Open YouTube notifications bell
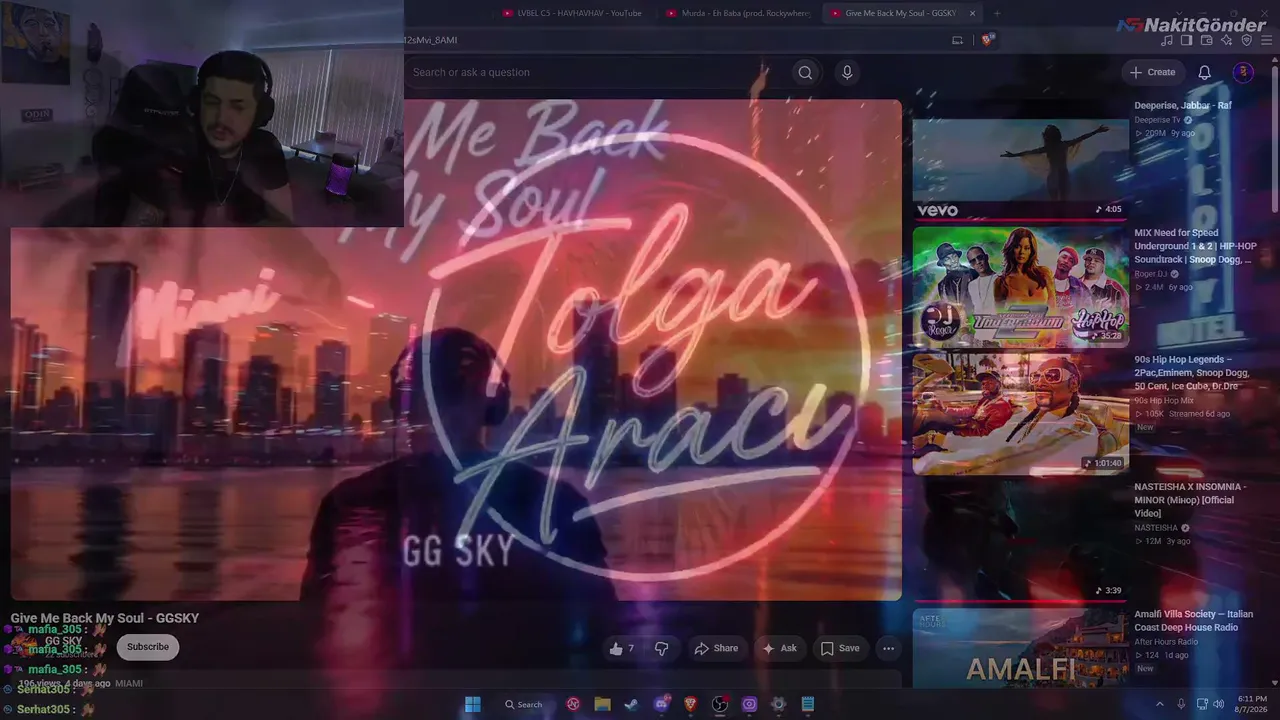1280x720 pixels. (x=1205, y=72)
